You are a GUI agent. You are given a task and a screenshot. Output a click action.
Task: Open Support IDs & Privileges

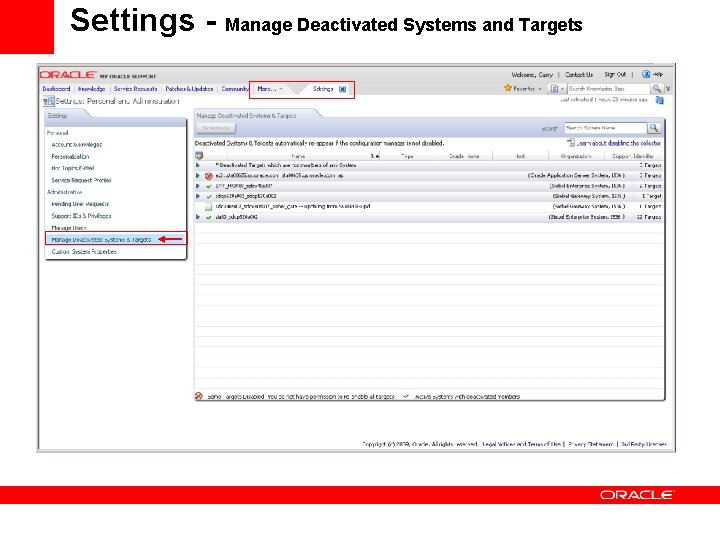point(81,216)
